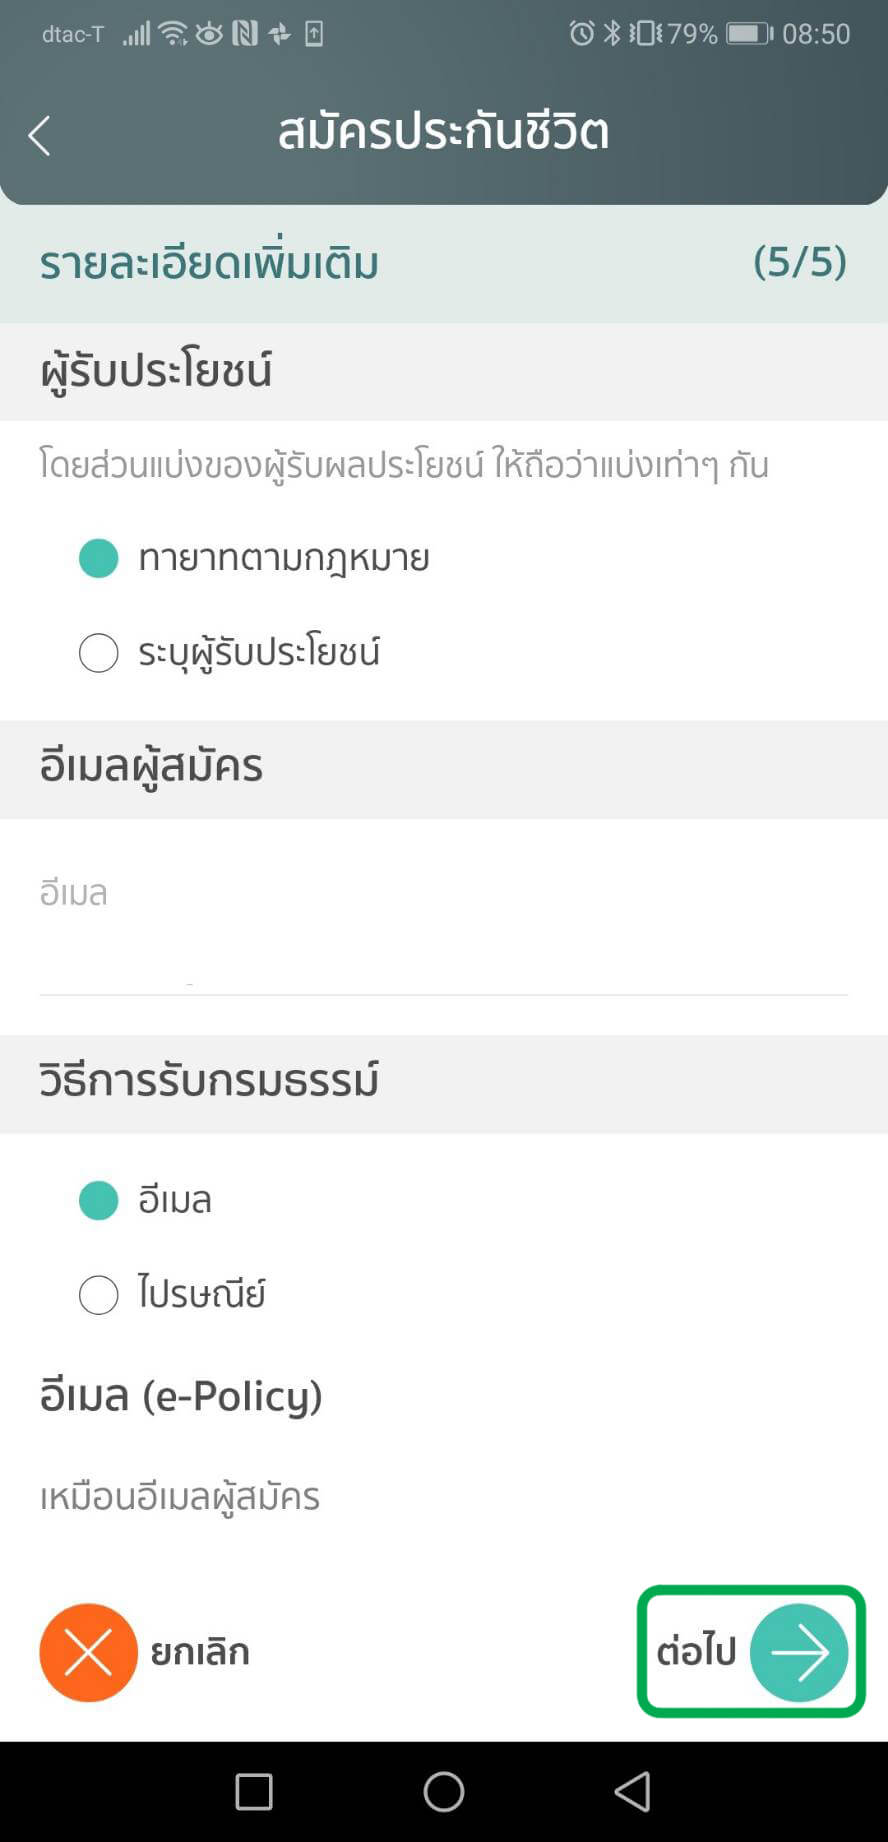Tap the เหมือนอีเมลผู้สมัคร e-Policy text
888x1842 pixels.
click(x=180, y=1497)
